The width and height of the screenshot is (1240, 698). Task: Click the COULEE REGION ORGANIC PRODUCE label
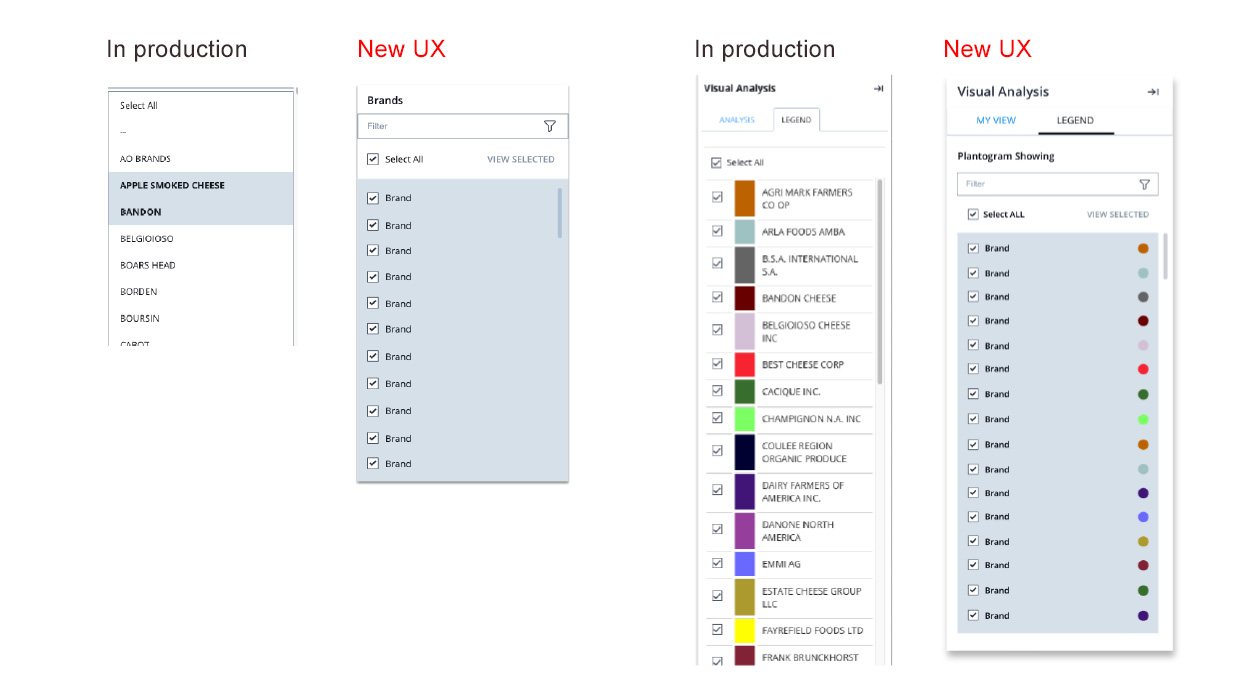pos(804,452)
